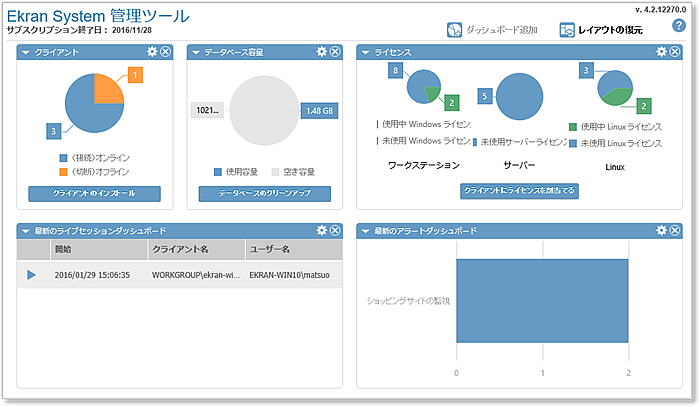Viewport: 700px width, 407px height.
Task: Click the help question mark icon
Action: point(679,26)
